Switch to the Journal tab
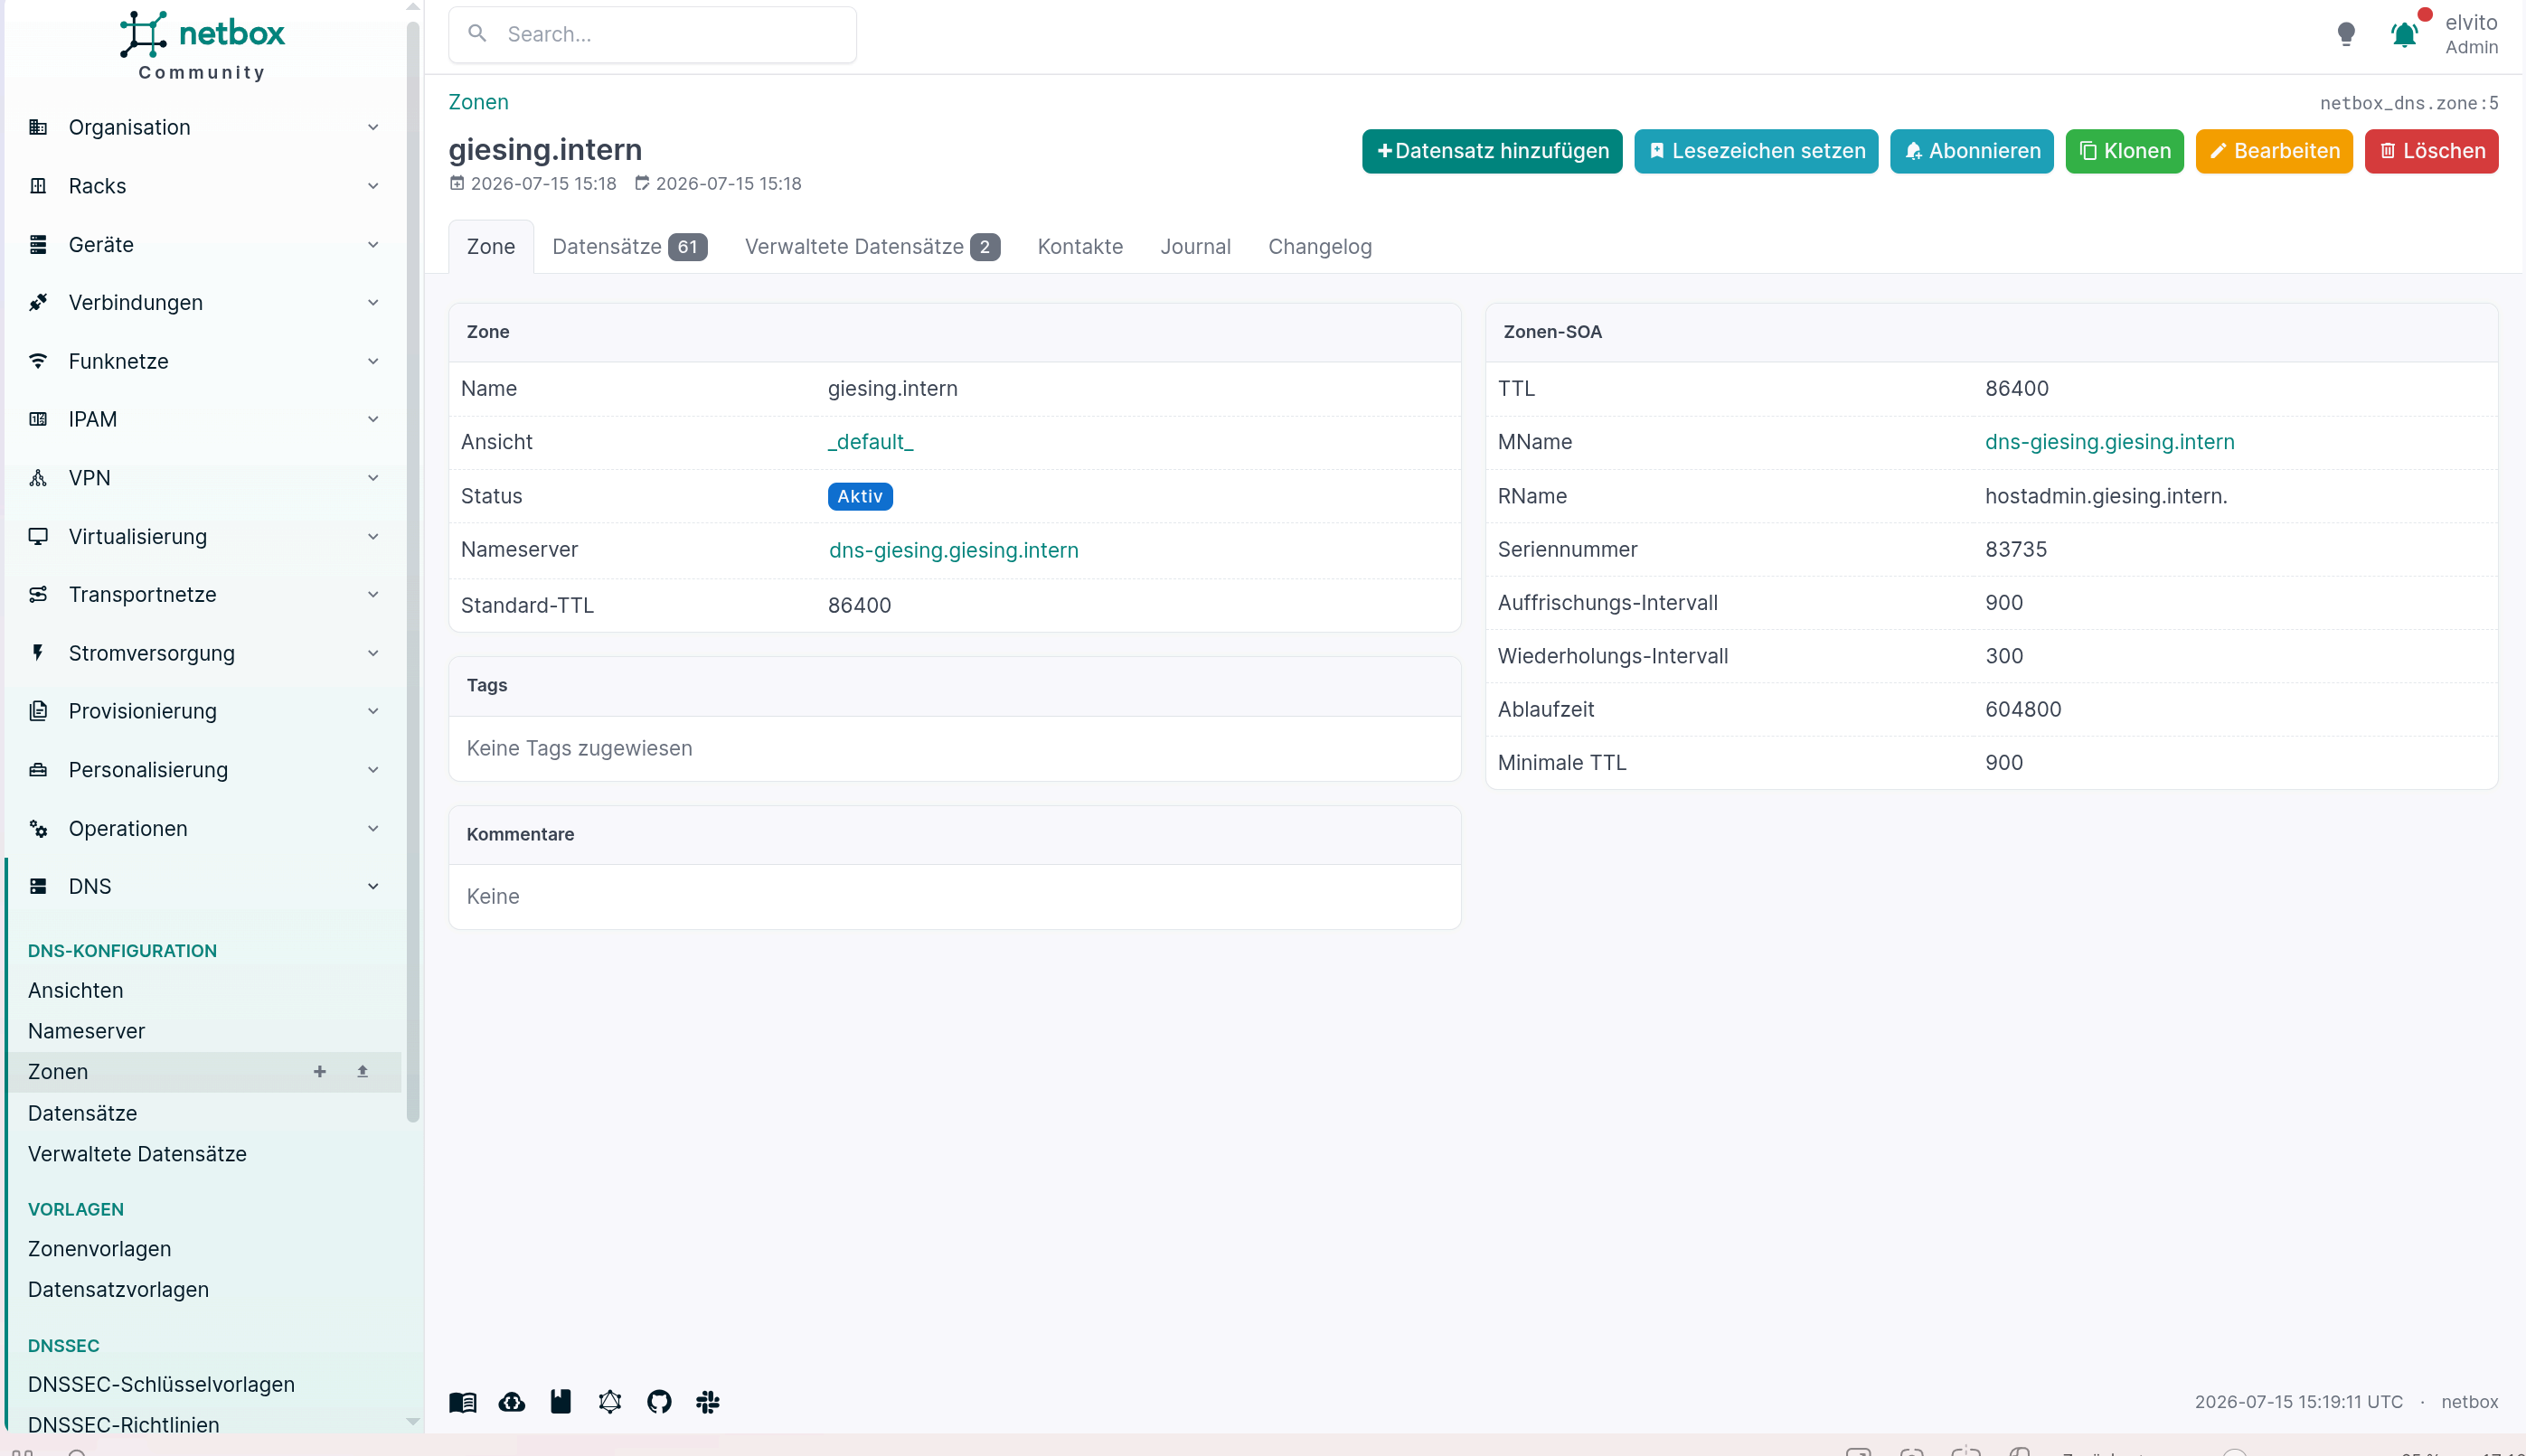This screenshot has width=2526, height=1456. click(1195, 247)
